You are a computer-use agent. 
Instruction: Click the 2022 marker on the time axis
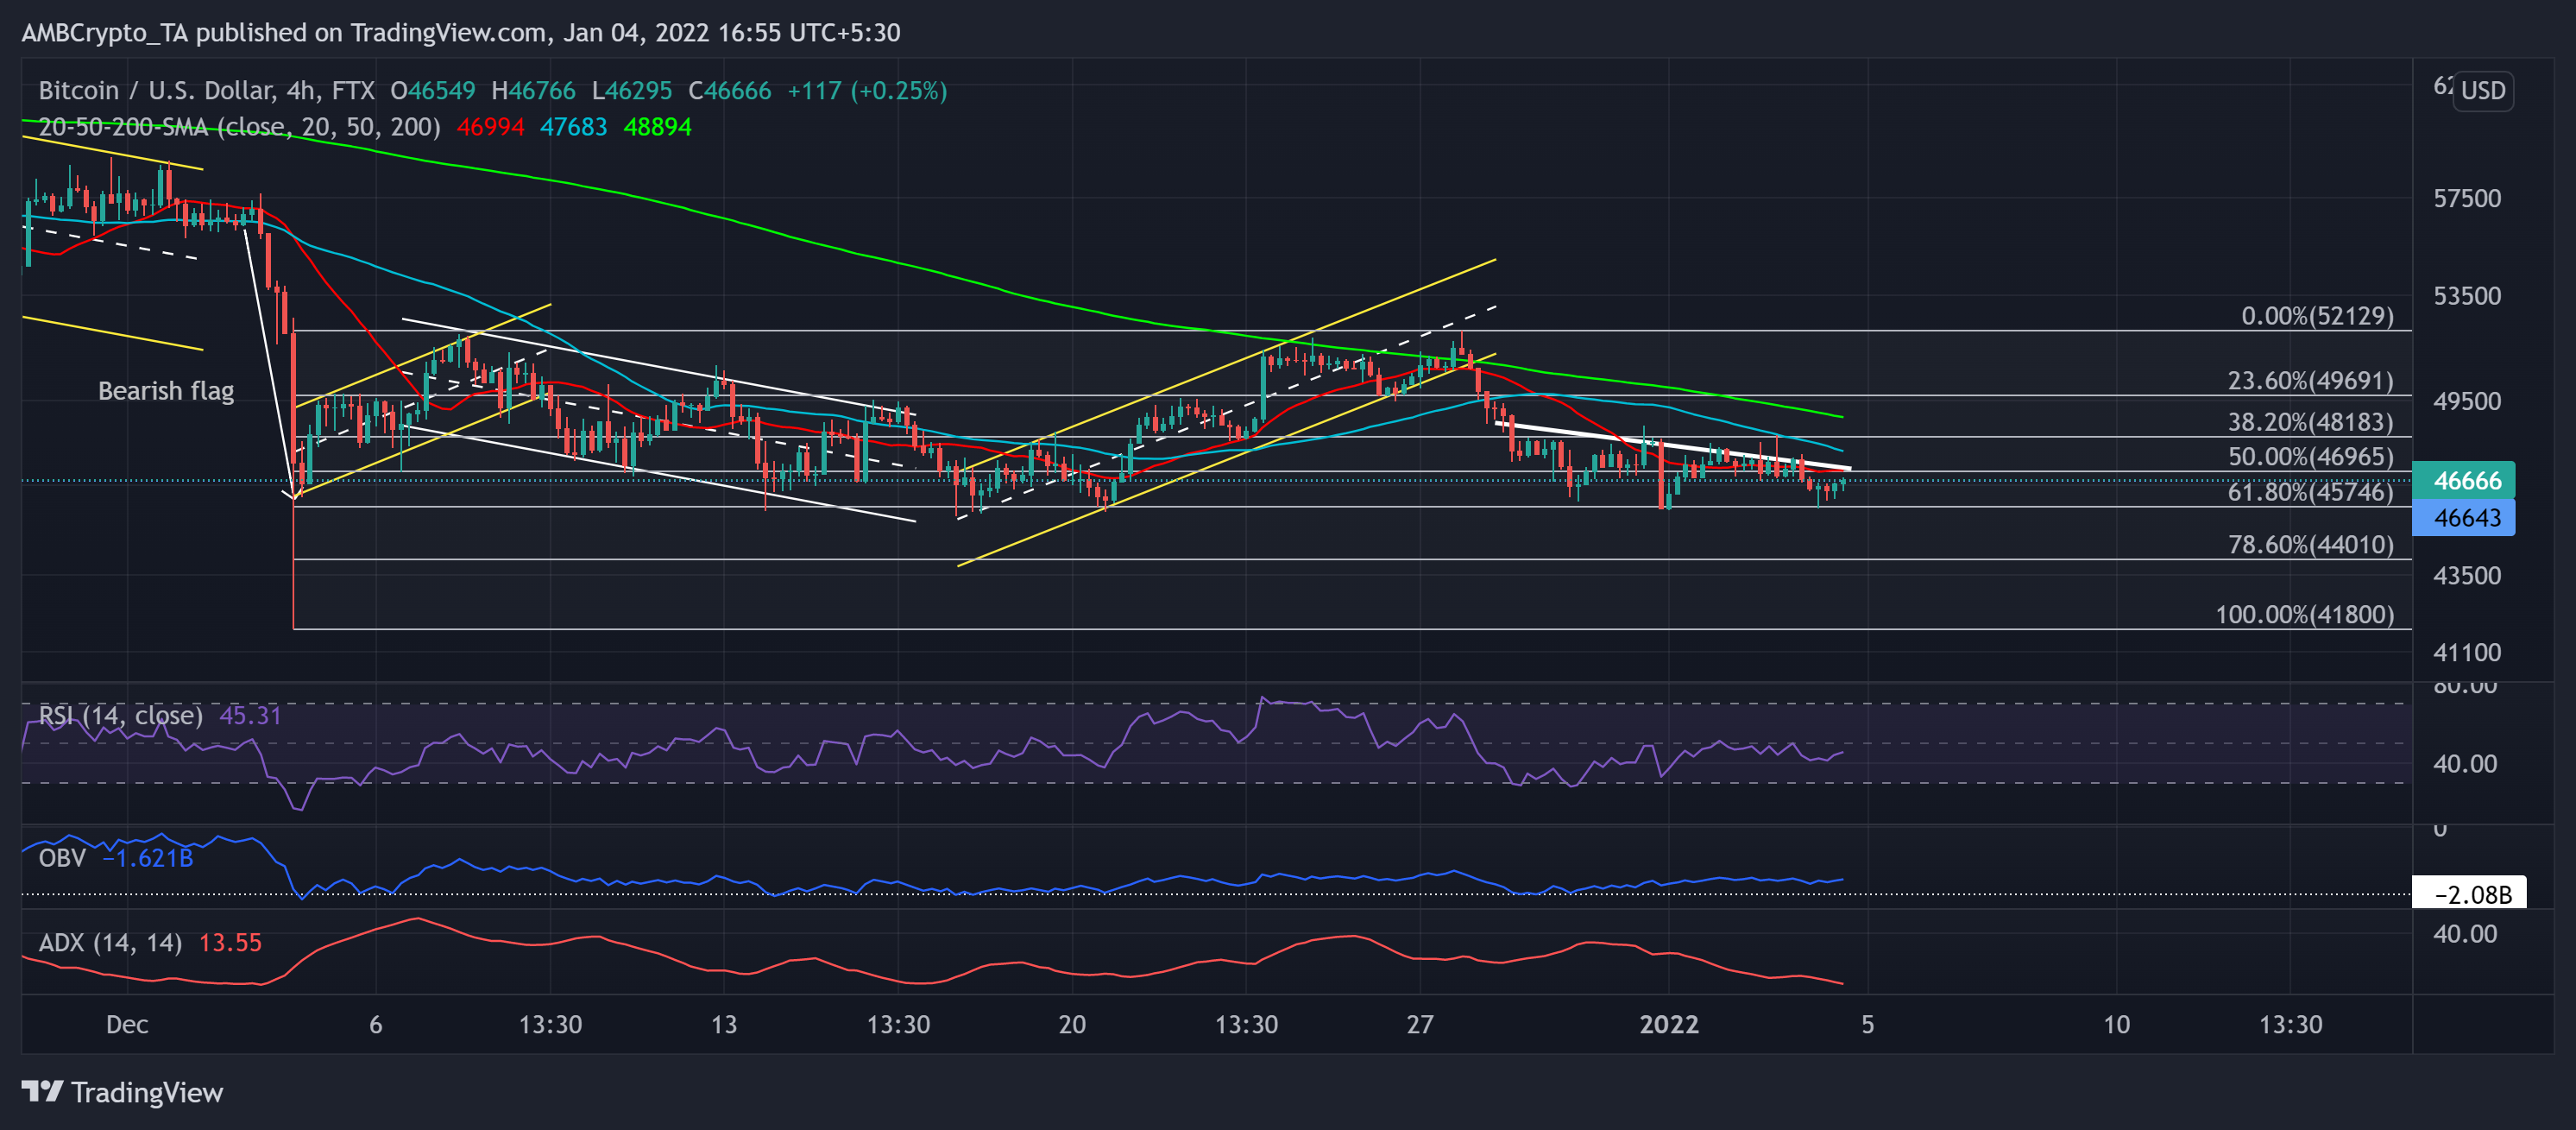pos(1668,1024)
